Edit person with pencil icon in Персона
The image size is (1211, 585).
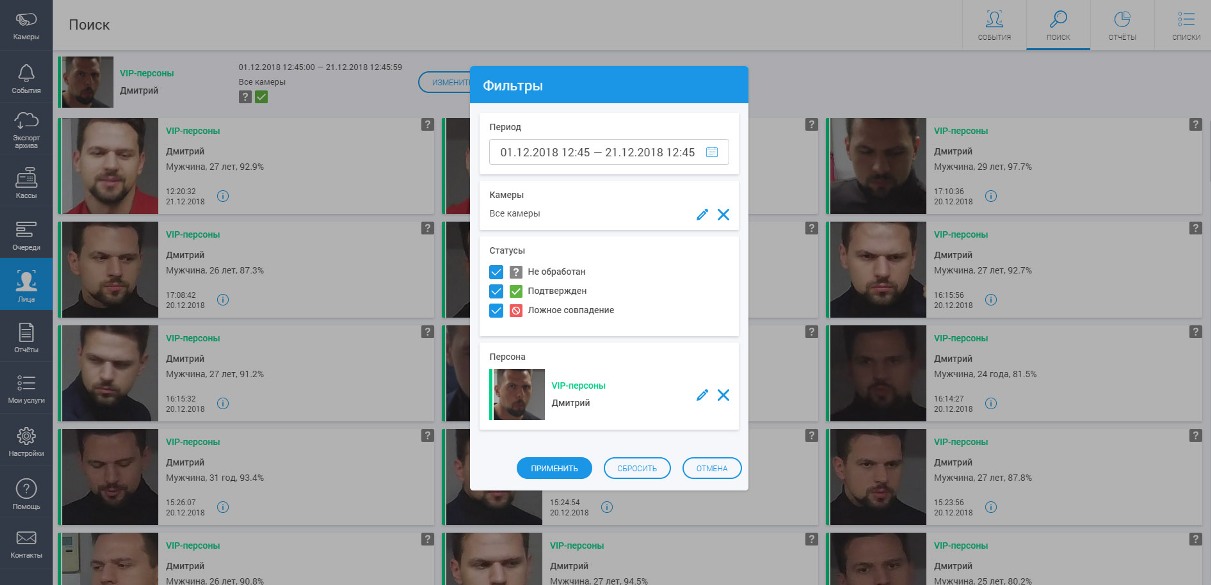702,395
